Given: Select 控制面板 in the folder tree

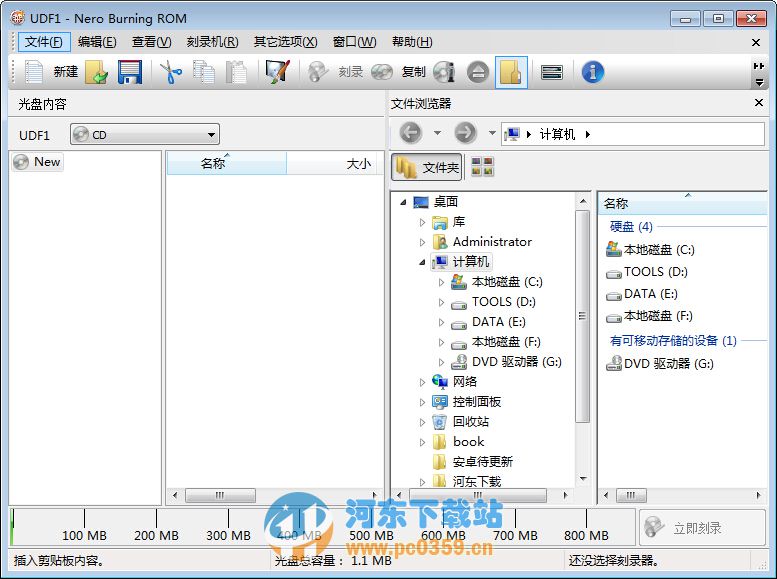Looking at the screenshot, I should (x=467, y=402).
